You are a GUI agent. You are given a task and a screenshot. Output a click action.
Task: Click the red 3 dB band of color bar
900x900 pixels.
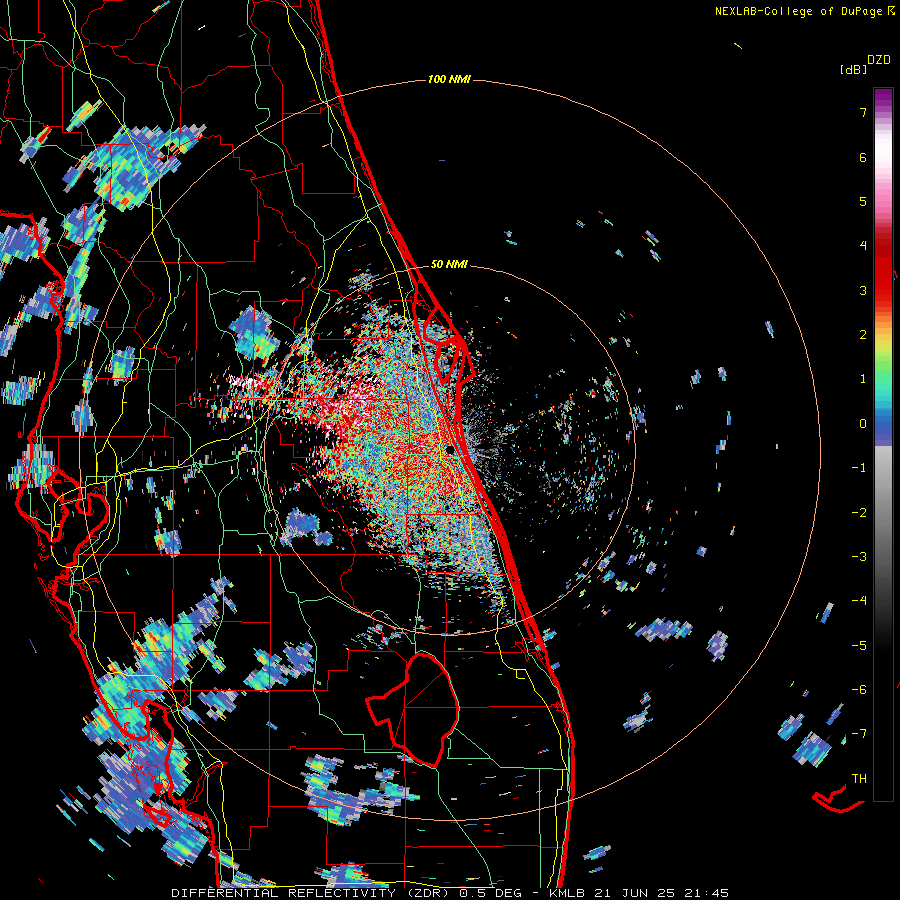[x=883, y=290]
